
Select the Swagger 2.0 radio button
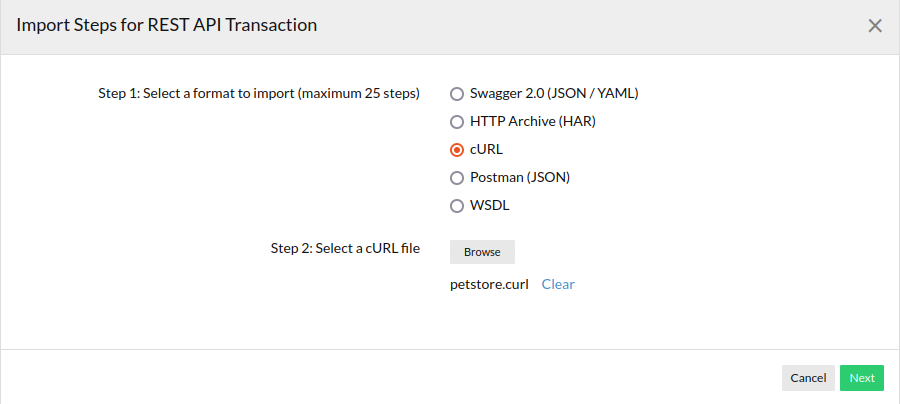tap(457, 94)
